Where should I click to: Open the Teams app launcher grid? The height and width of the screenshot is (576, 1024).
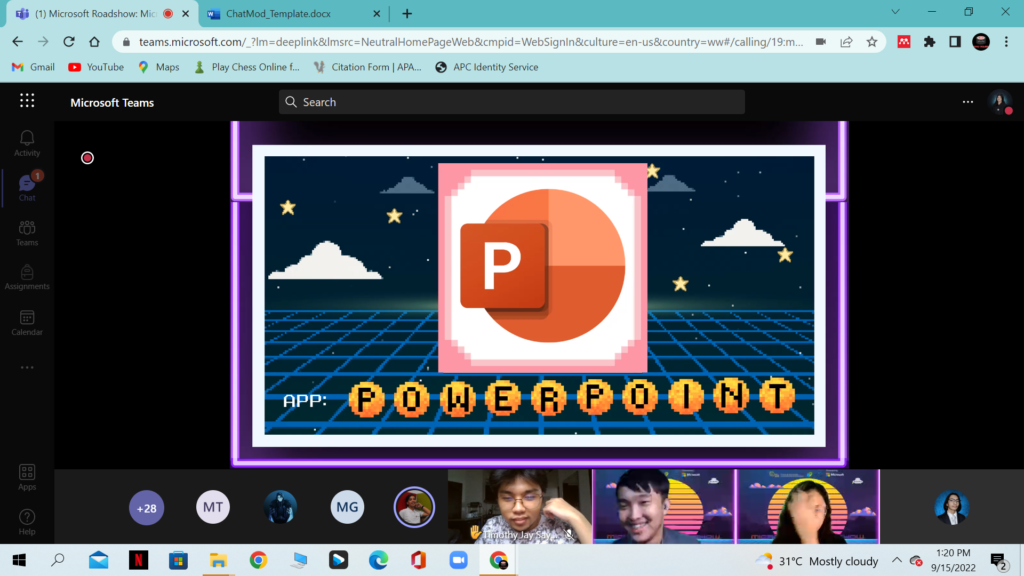coord(27,101)
